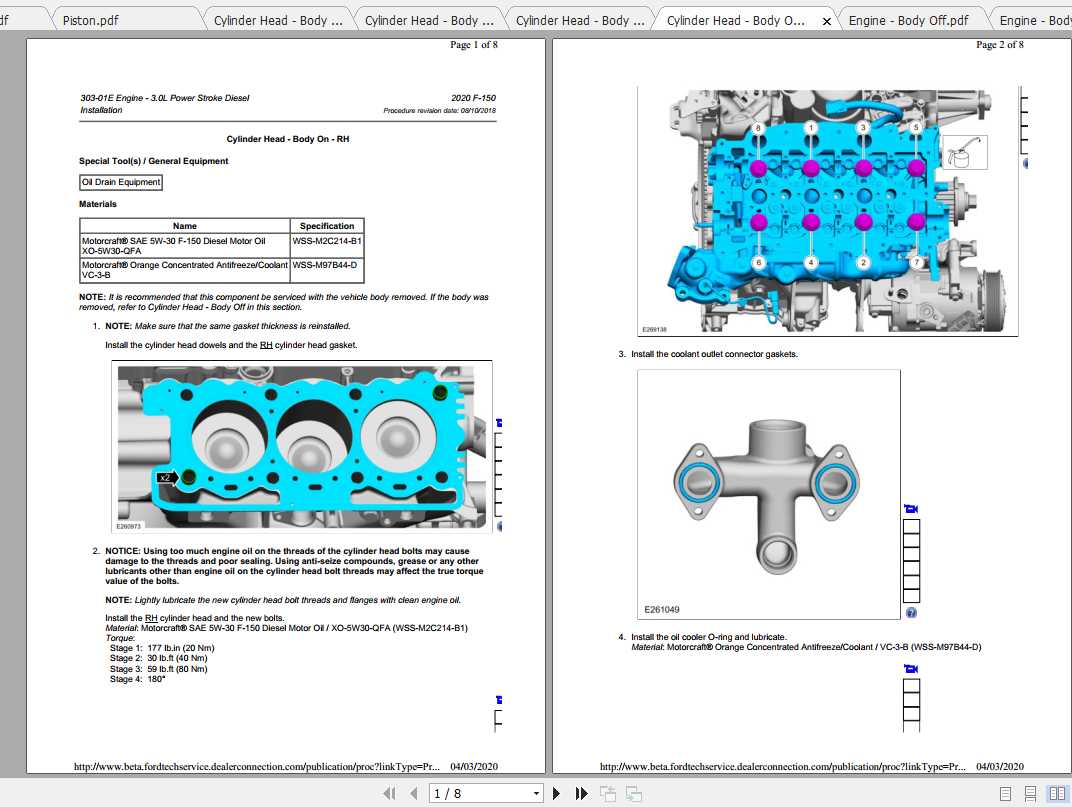Click the video camera icon beside figure E261049

pyautogui.click(x=911, y=509)
